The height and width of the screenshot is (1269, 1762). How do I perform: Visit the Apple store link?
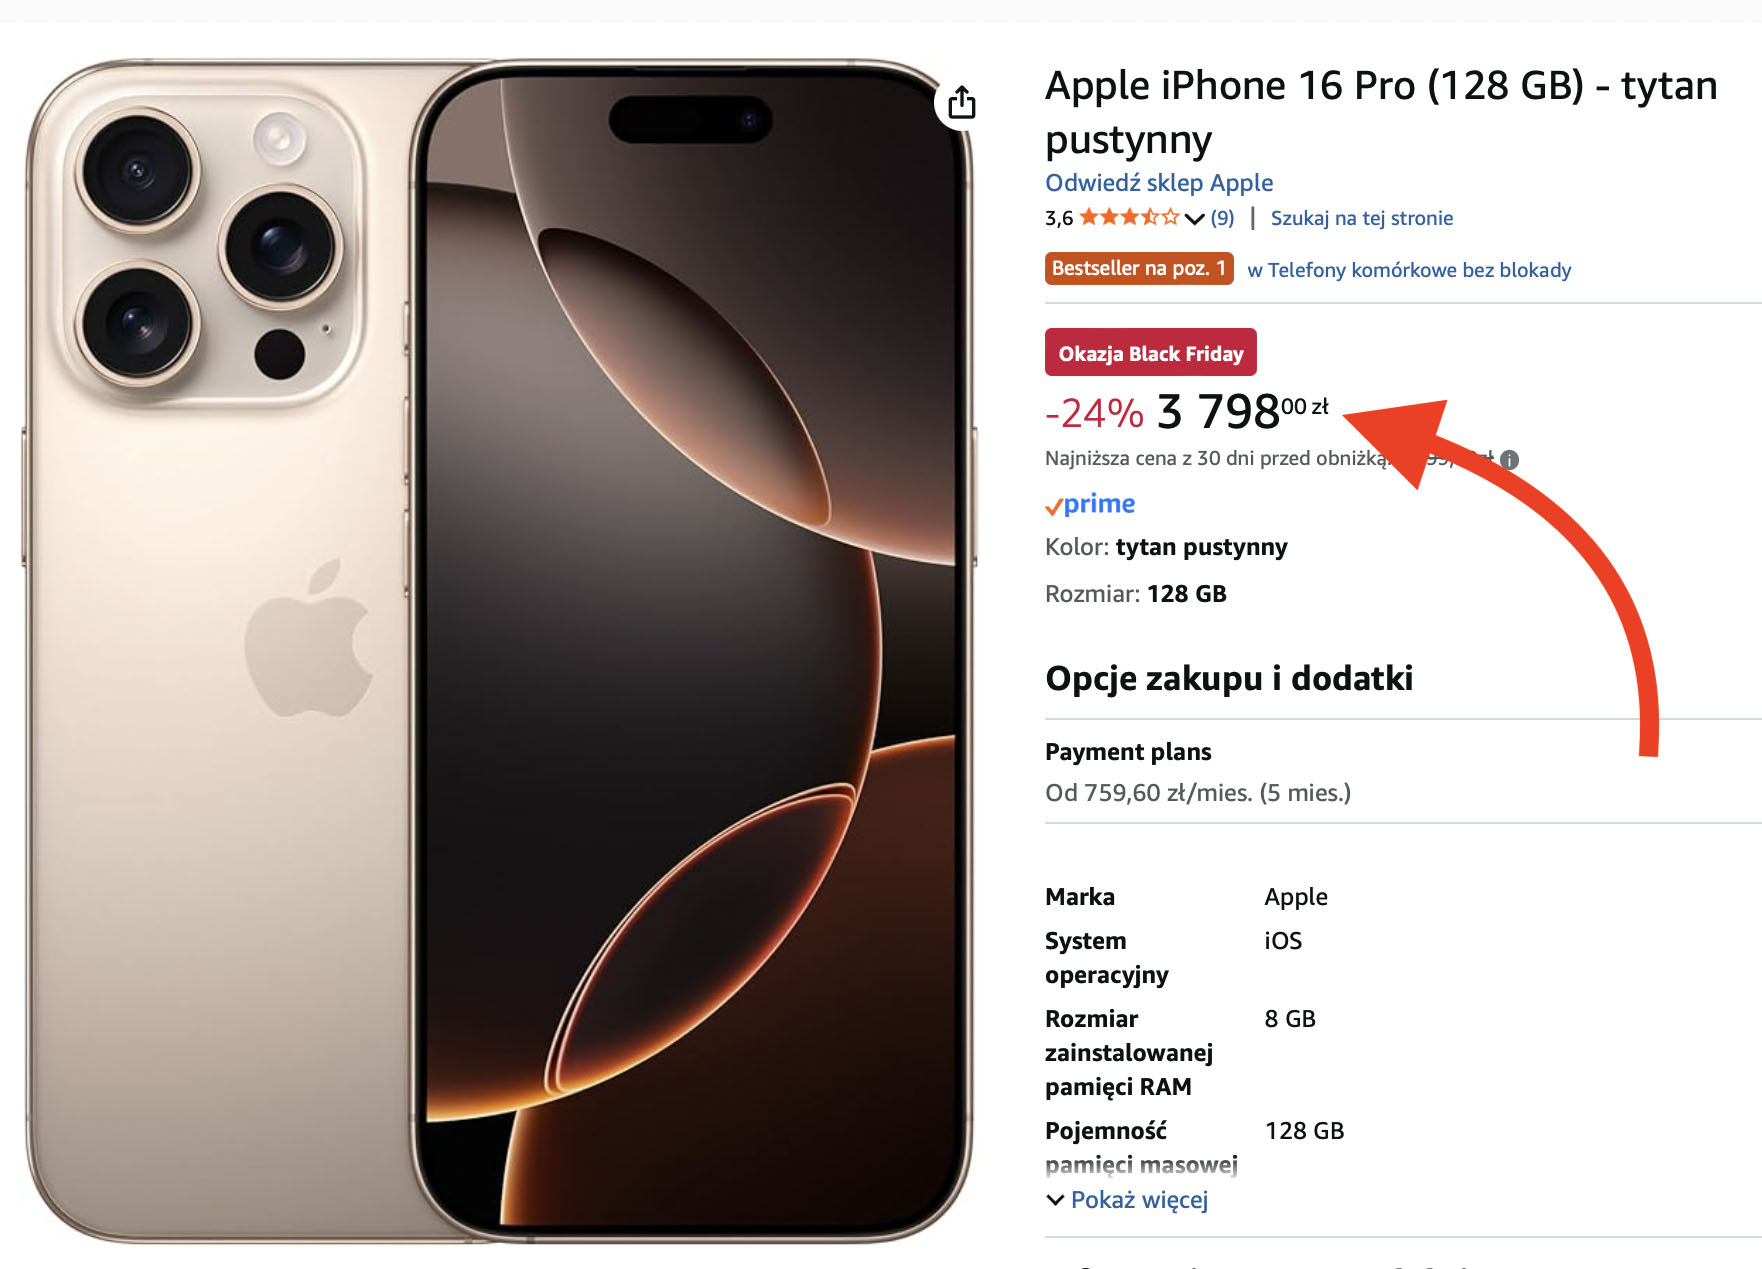tap(1159, 183)
